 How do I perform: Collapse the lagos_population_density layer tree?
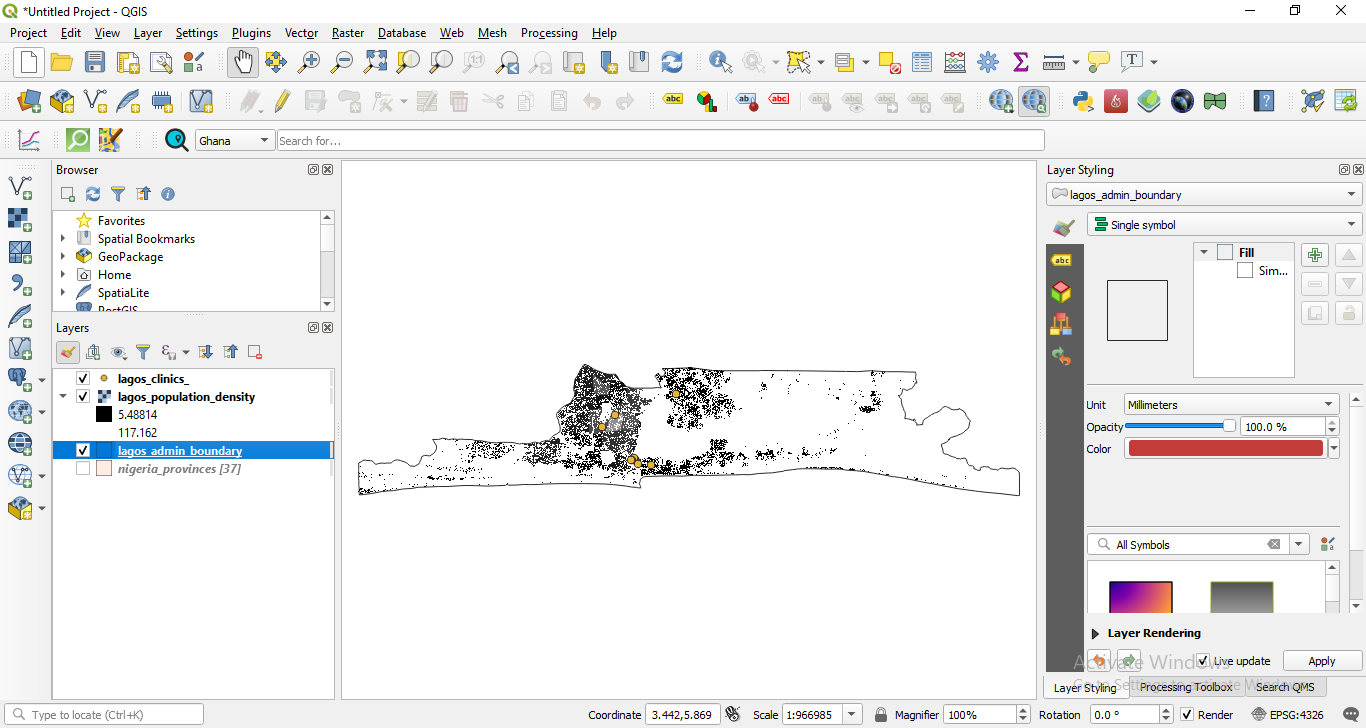tap(63, 397)
